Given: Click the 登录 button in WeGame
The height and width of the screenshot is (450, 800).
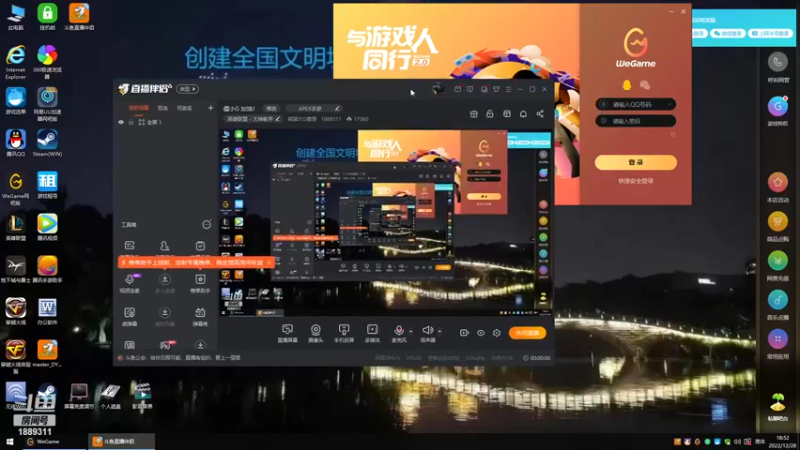Looking at the screenshot, I should point(636,162).
